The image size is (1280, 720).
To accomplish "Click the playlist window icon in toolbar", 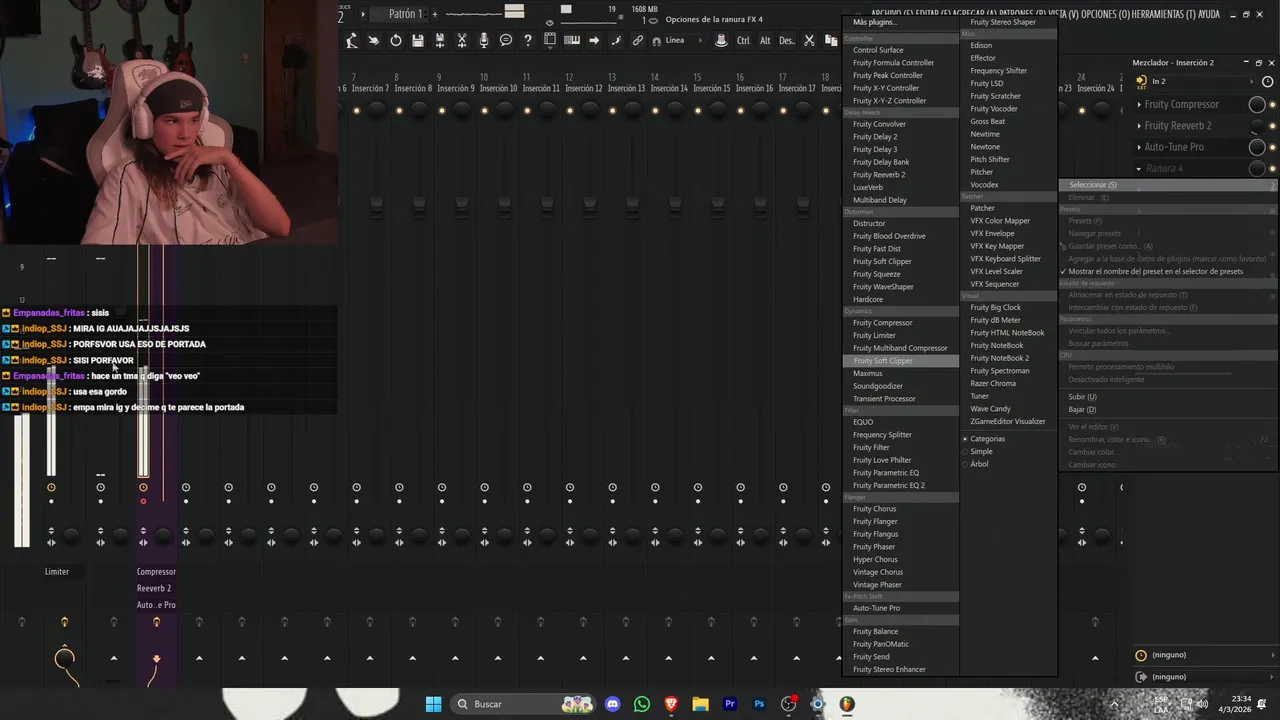I will 550,40.
